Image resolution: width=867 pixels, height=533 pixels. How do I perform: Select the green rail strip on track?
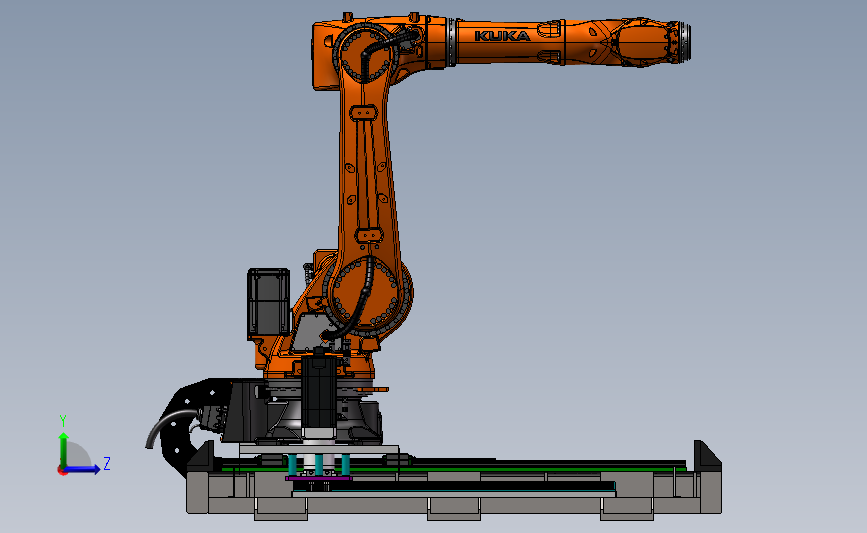point(453,469)
